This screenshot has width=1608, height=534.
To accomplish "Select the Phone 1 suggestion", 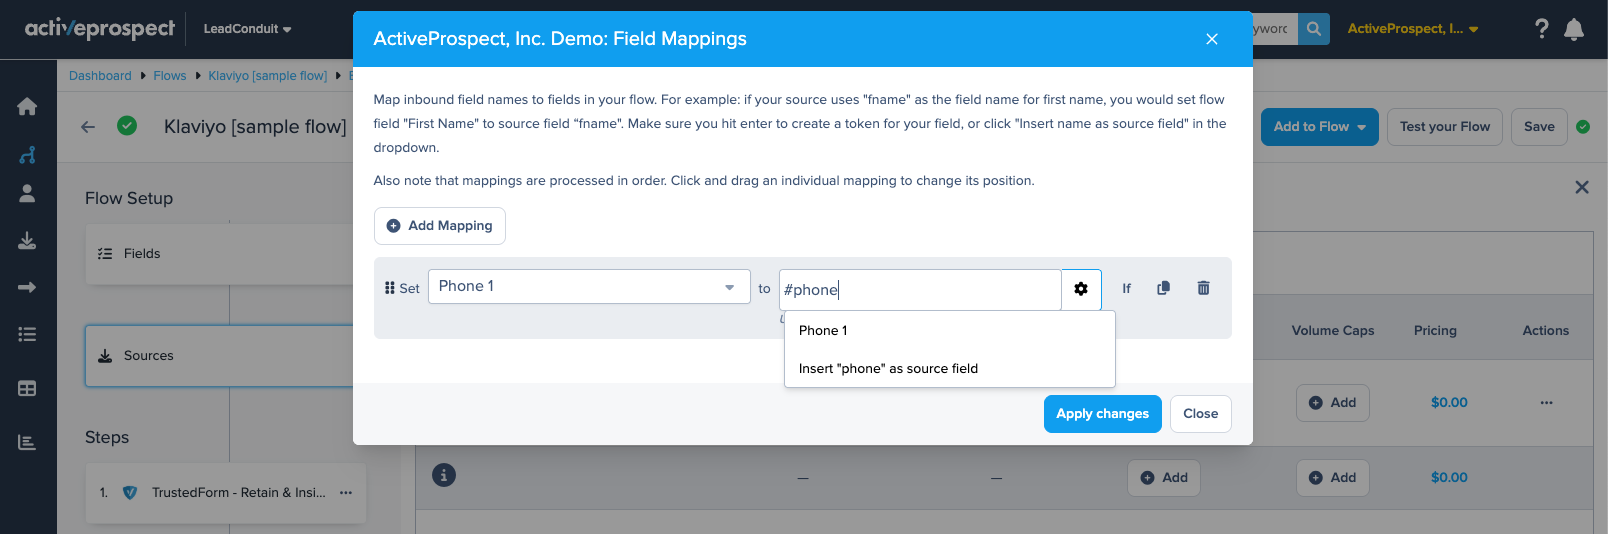I will tap(949, 331).
